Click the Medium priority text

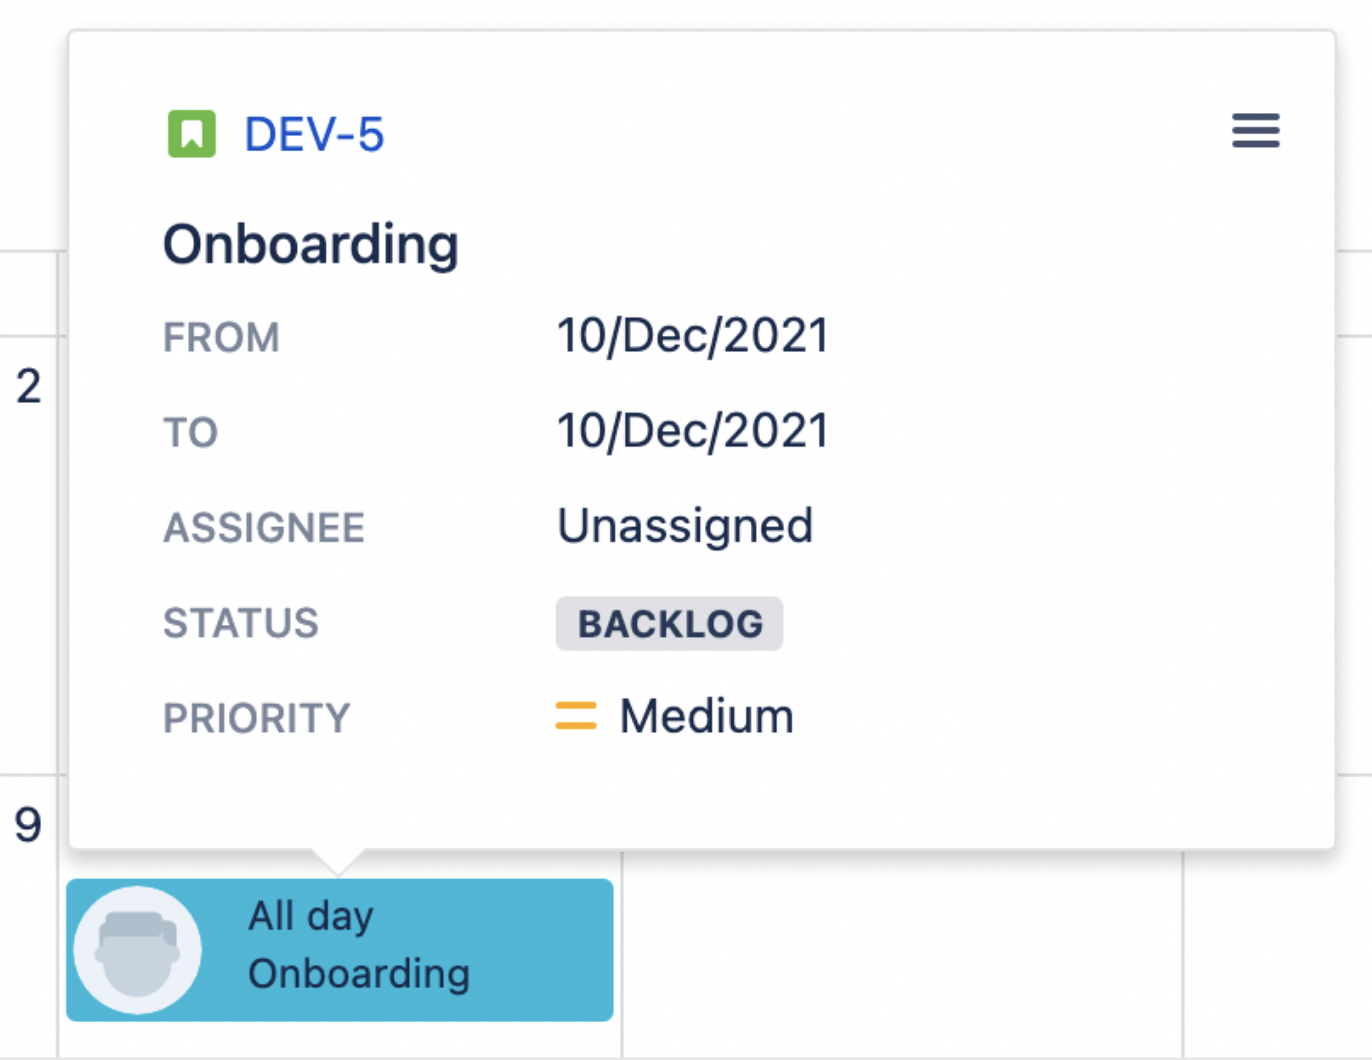[706, 717]
